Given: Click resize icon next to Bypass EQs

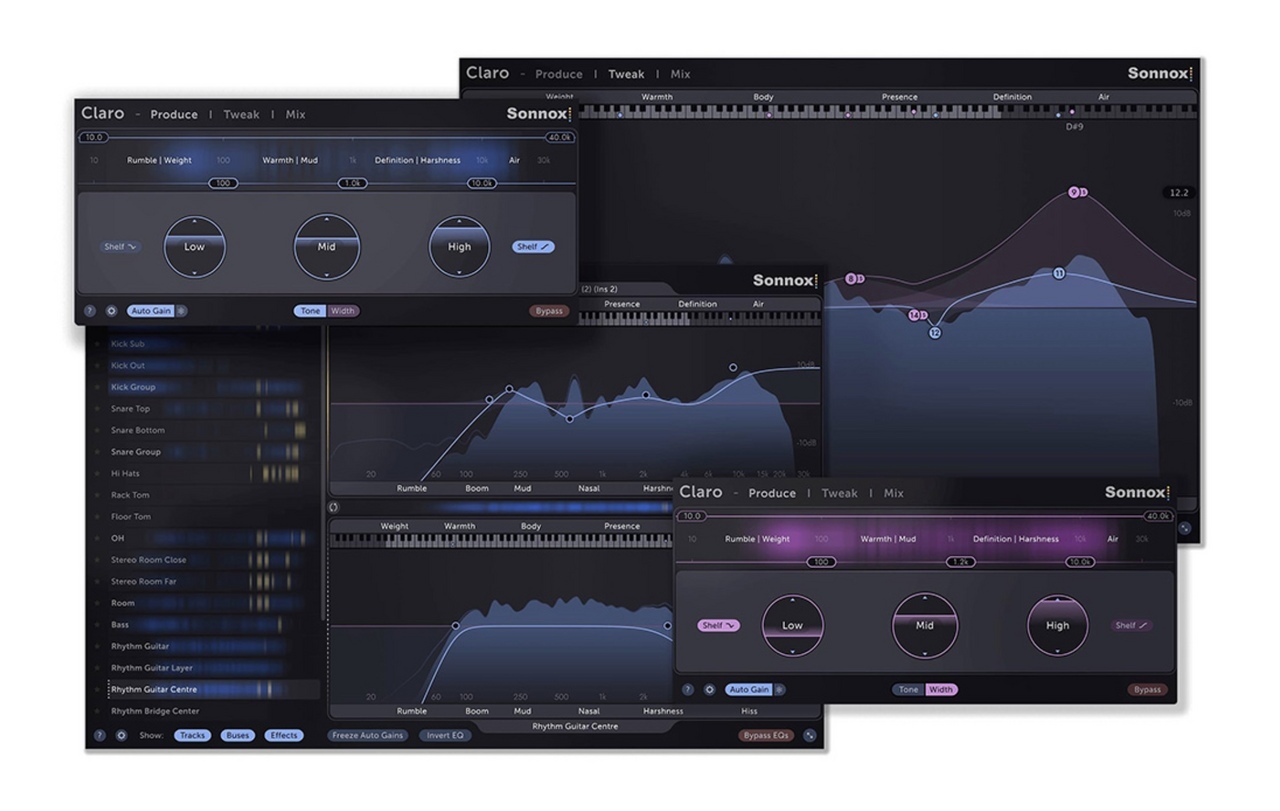Looking at the screenshot, I should pos(809,736).
